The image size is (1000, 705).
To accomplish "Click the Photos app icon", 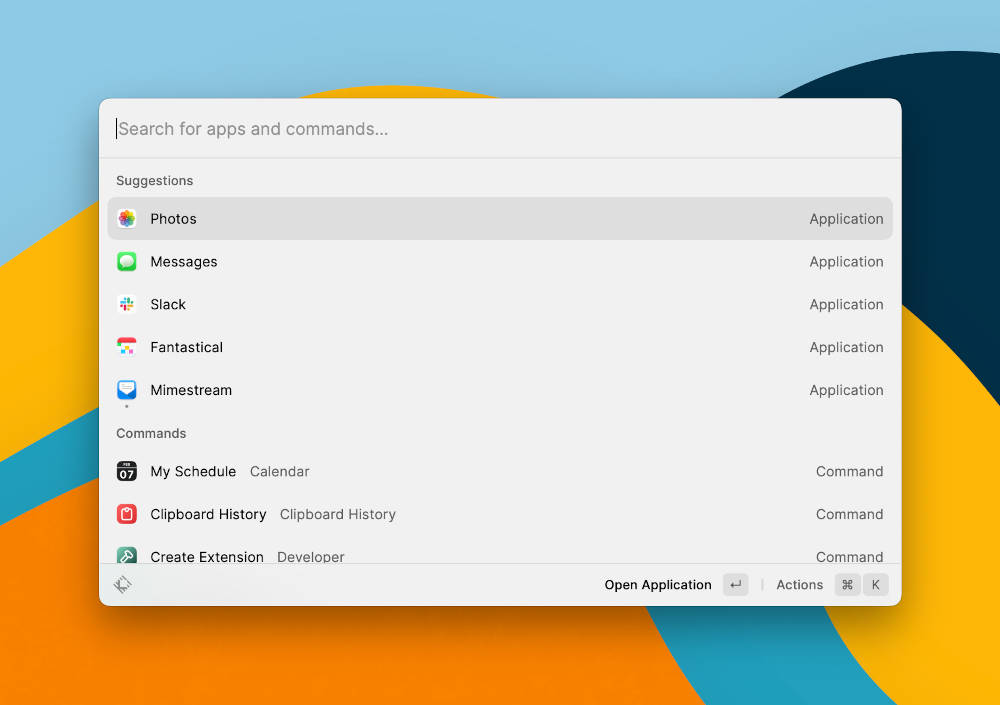I will click(x=127, y=219).
